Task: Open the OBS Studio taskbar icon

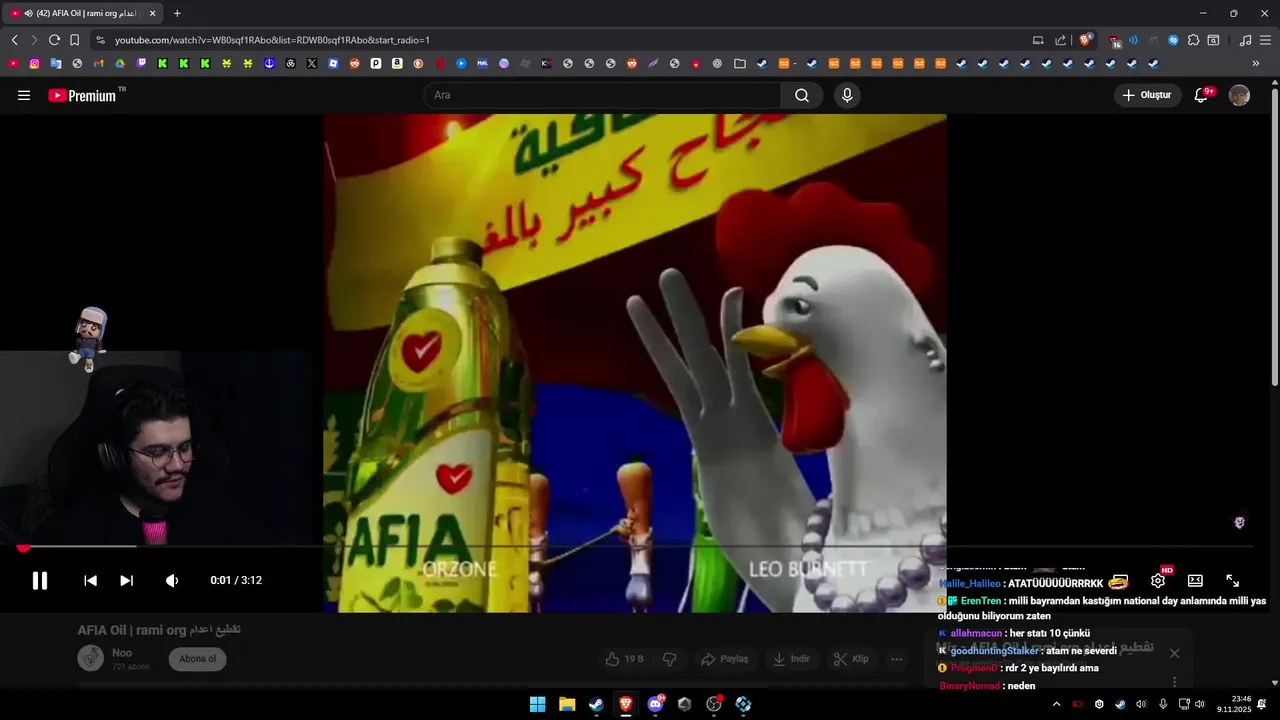Action: pos(714,704)
